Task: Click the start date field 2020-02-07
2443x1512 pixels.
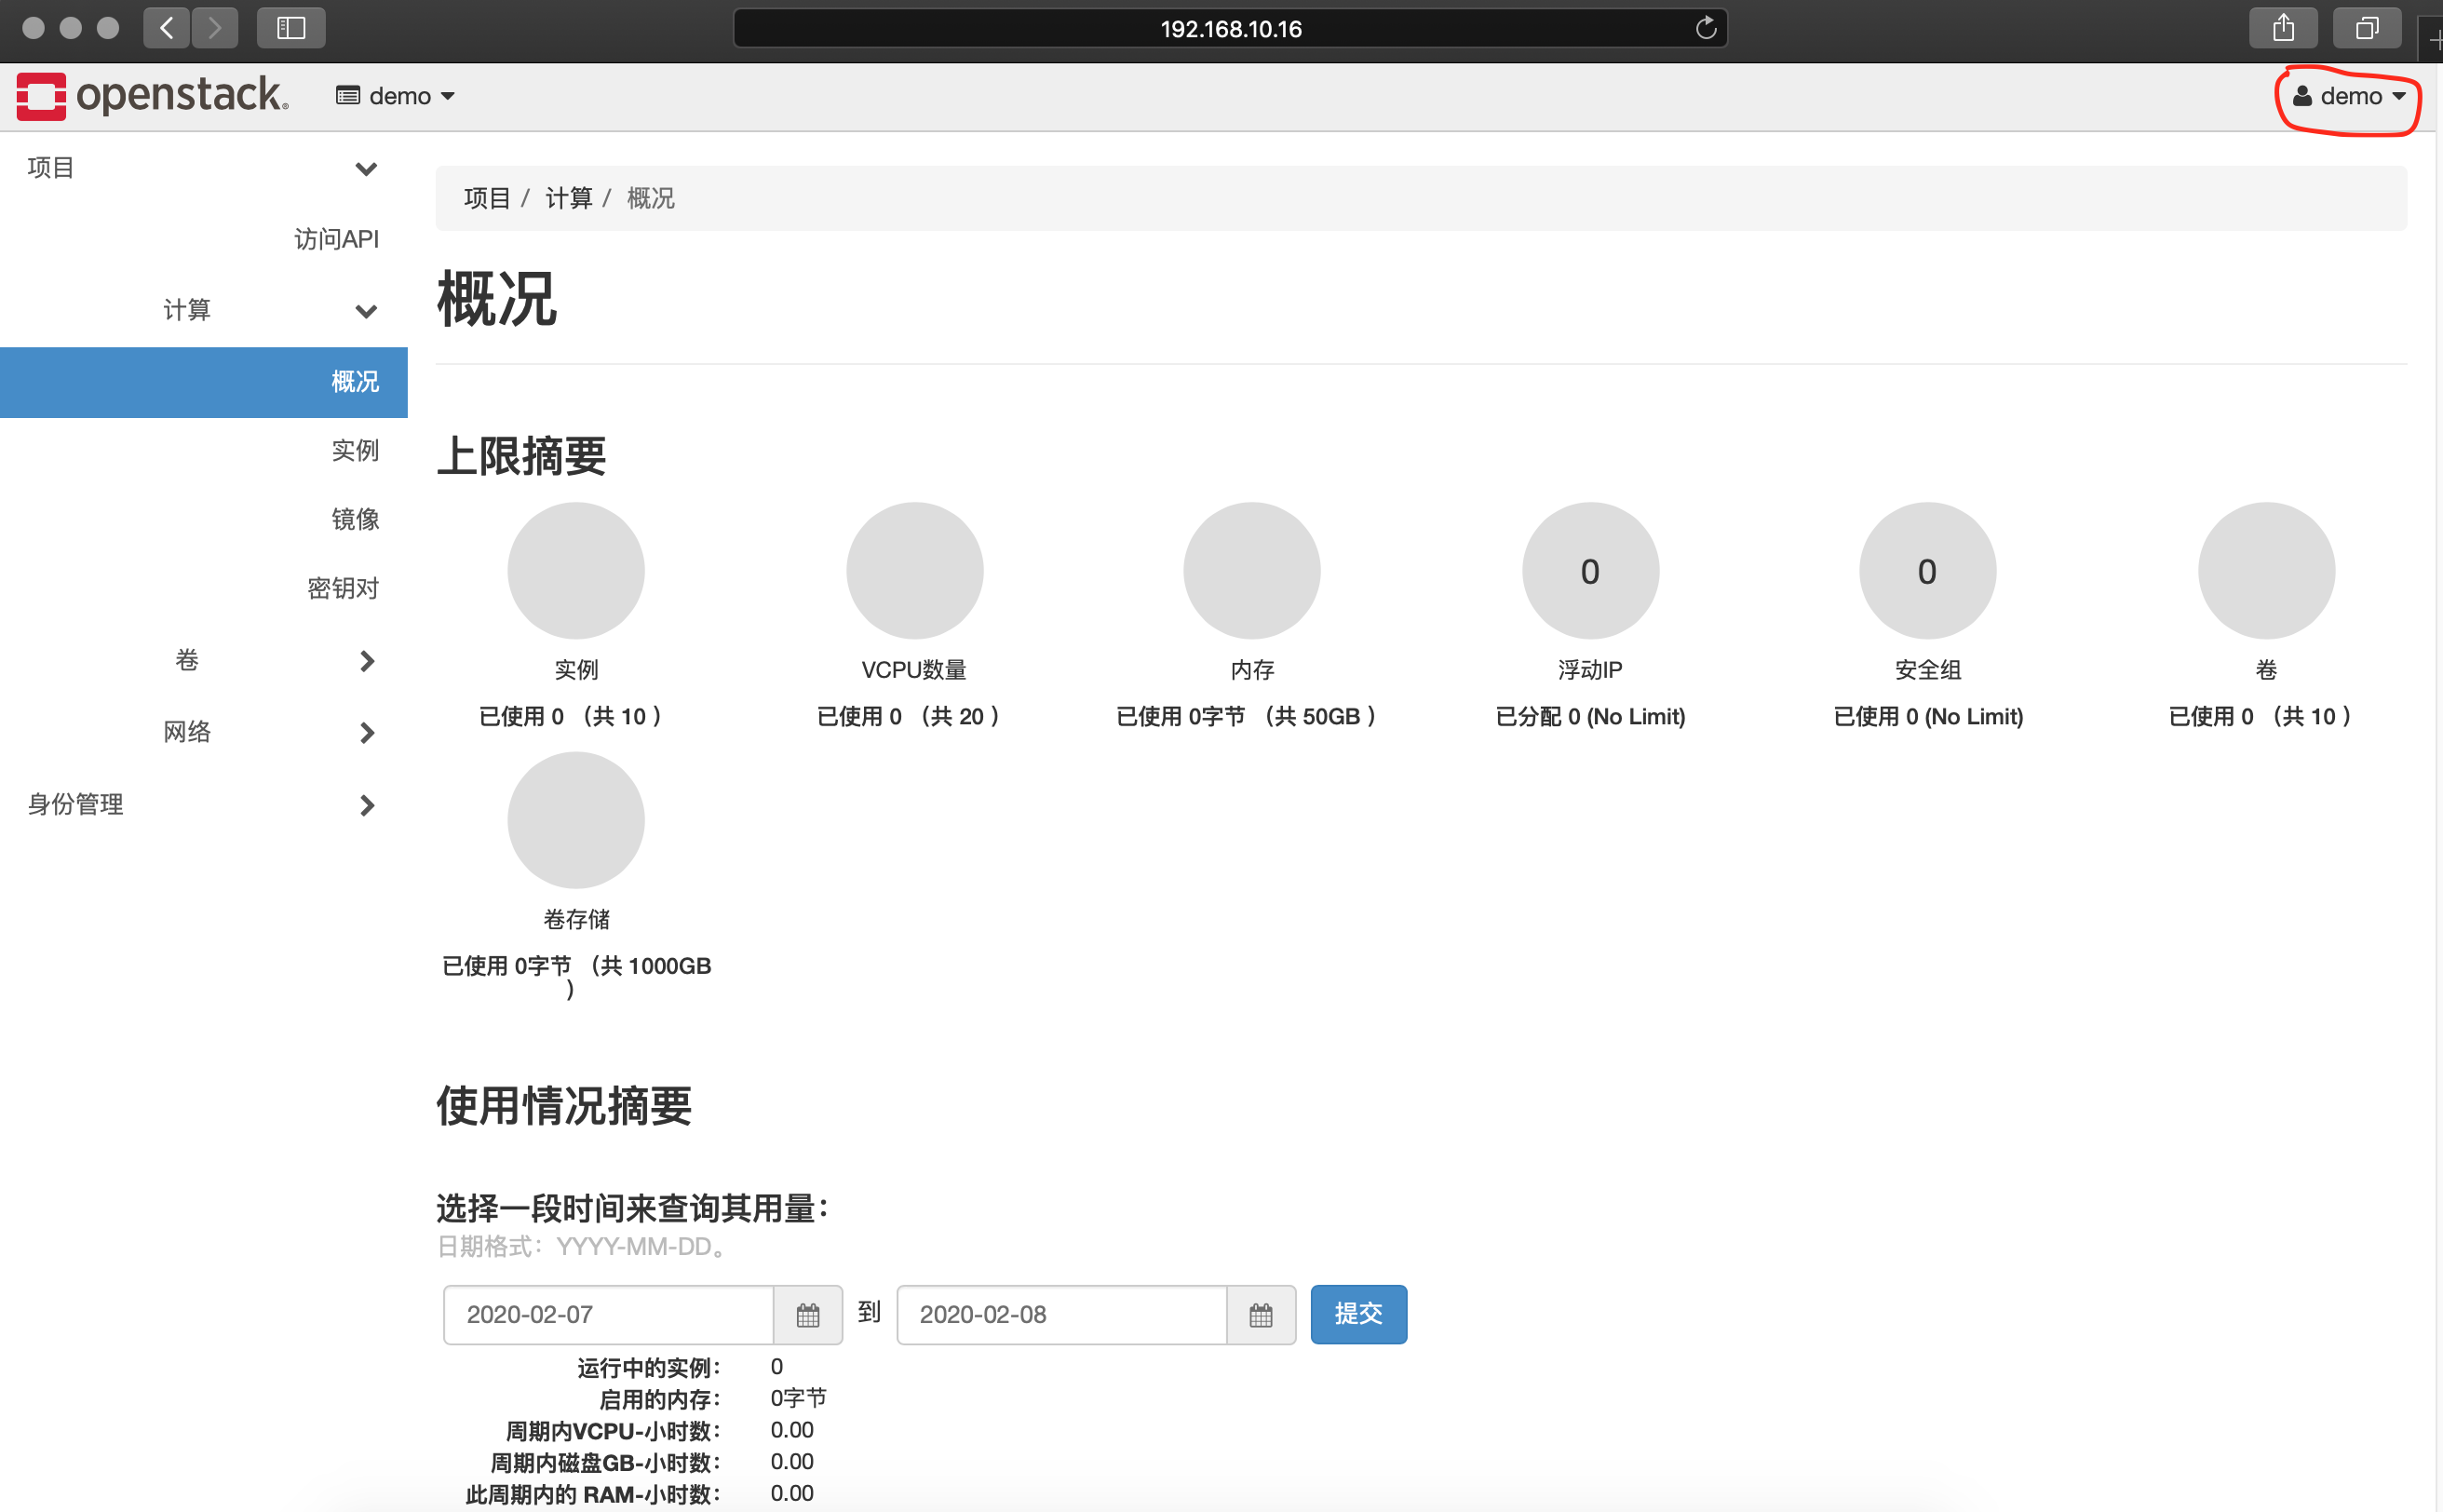Action: [x=608, y=1315]
